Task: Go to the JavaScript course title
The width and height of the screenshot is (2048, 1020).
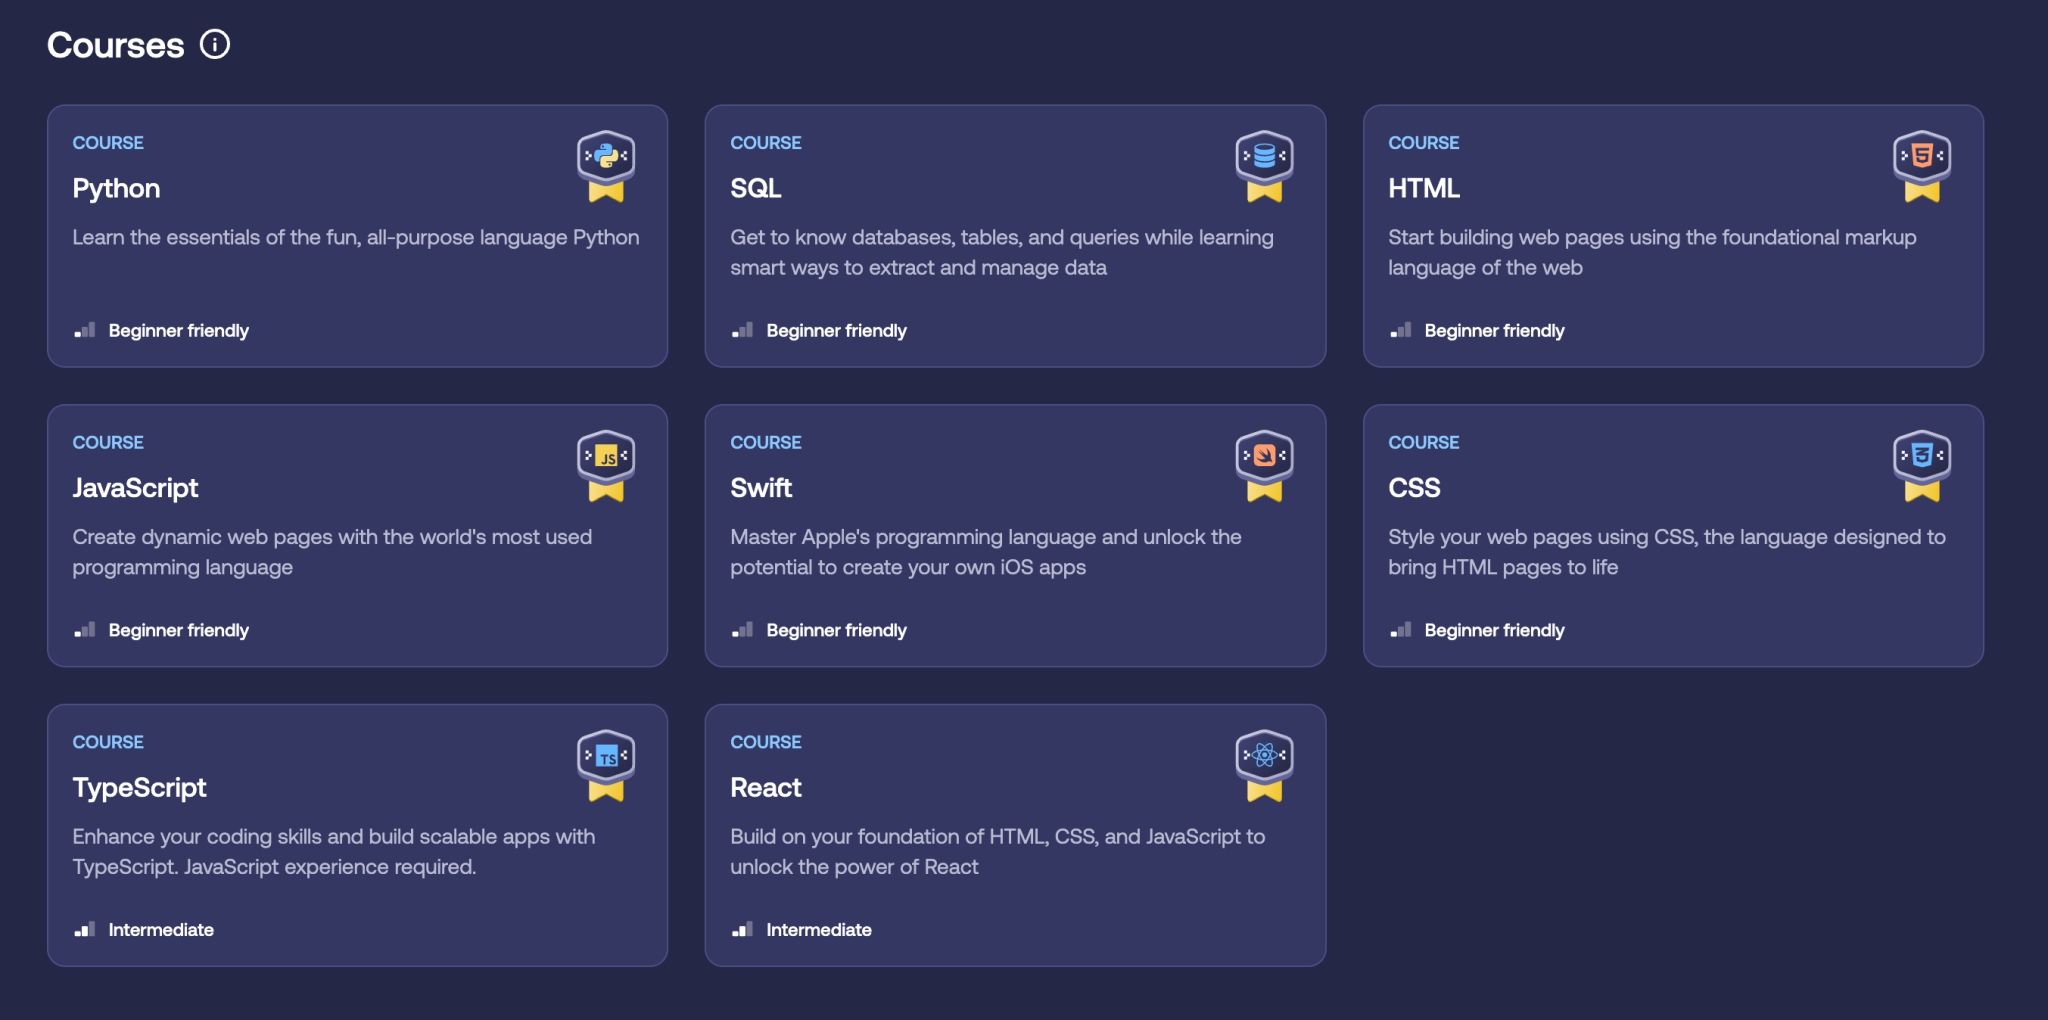Action: (x=135, y=488)
